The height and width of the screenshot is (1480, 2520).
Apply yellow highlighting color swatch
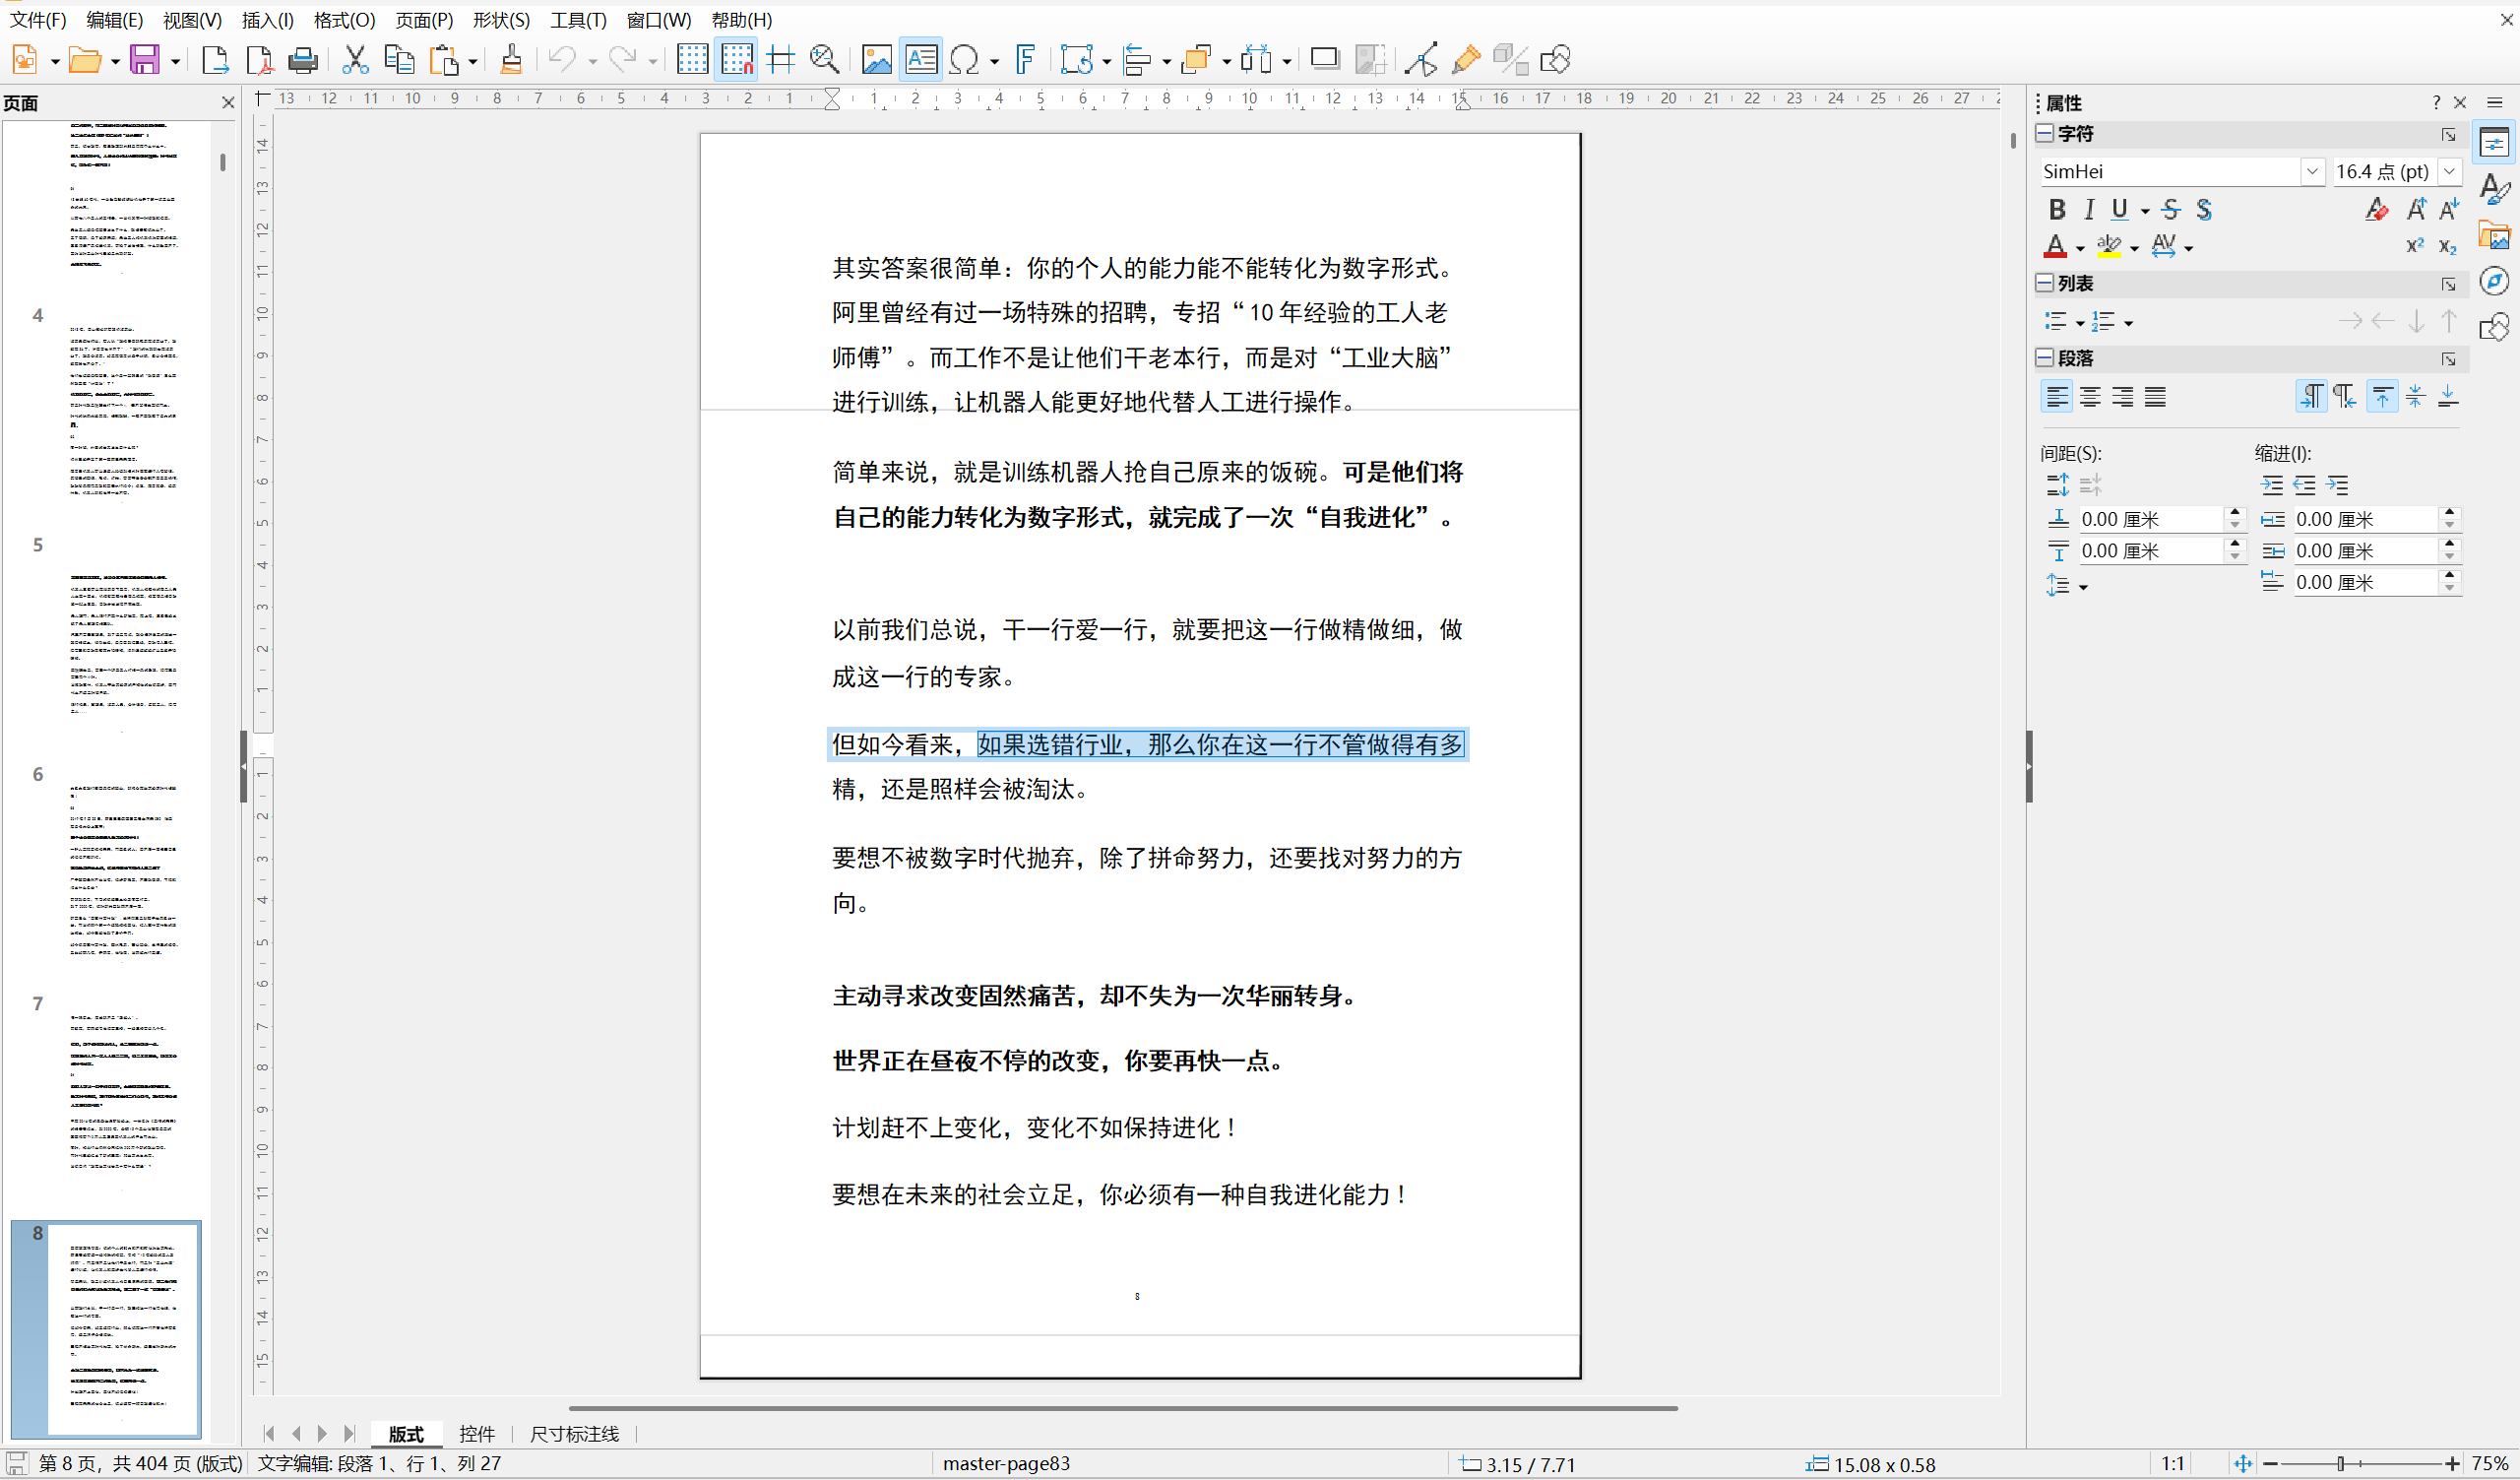[x=2109, y=246]
